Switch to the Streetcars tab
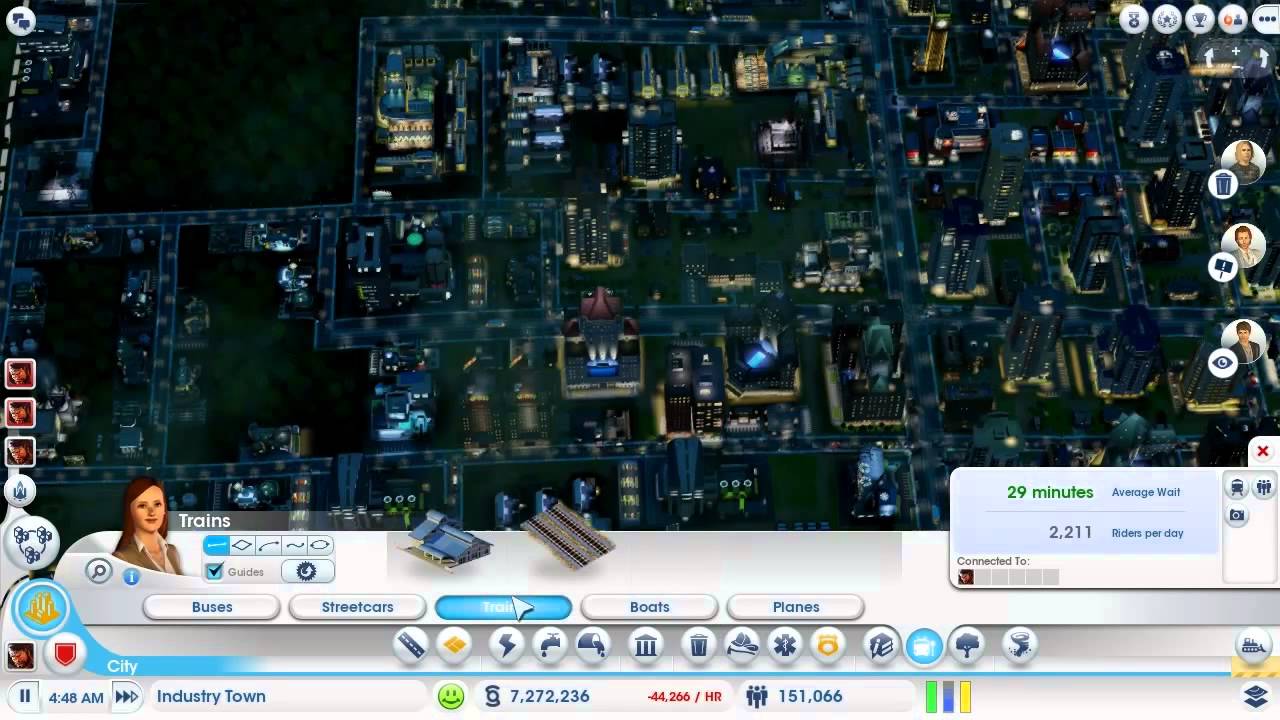Viewport: 1280px width, 720px height. coord(357,607)
